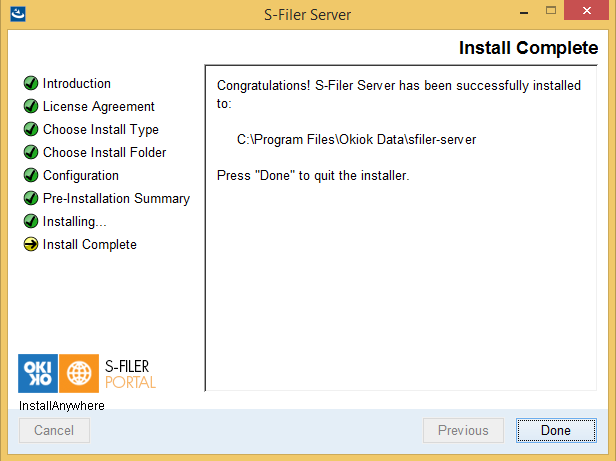Viewport: 616px width, 461px height.
Task: Select the Introduction step label
Action: [77, 83]
